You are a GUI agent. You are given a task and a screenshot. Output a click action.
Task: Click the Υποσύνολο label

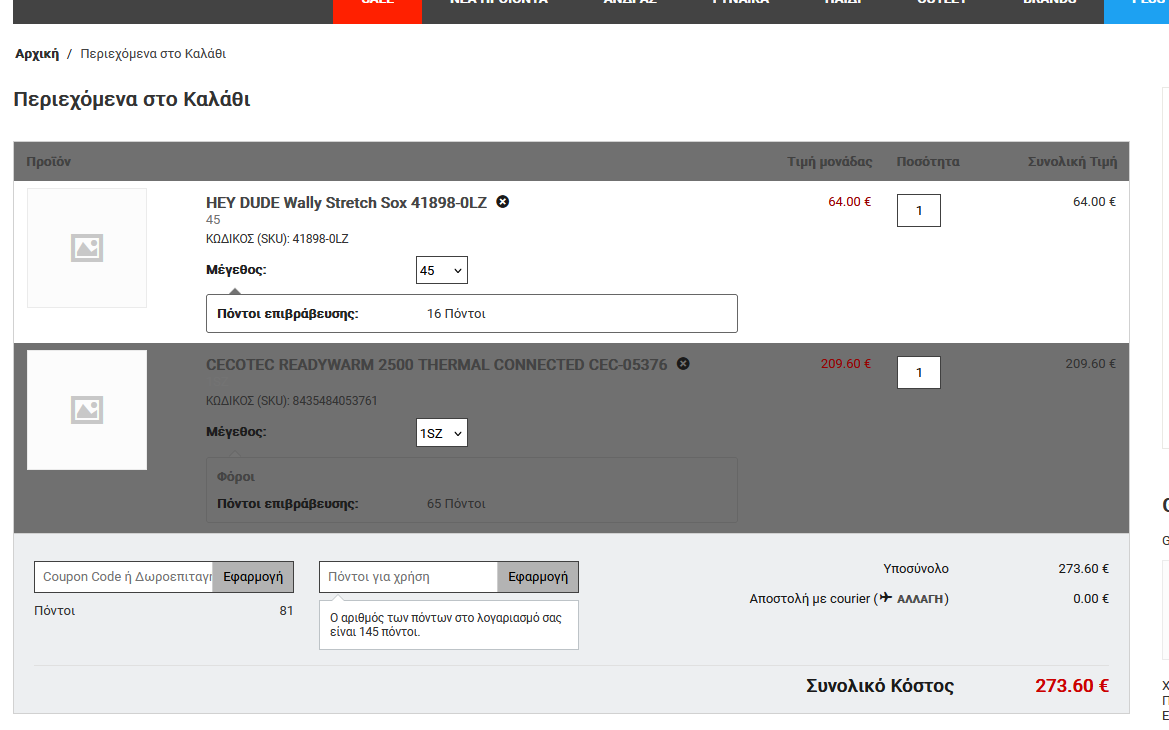click(x=916, y=568)
